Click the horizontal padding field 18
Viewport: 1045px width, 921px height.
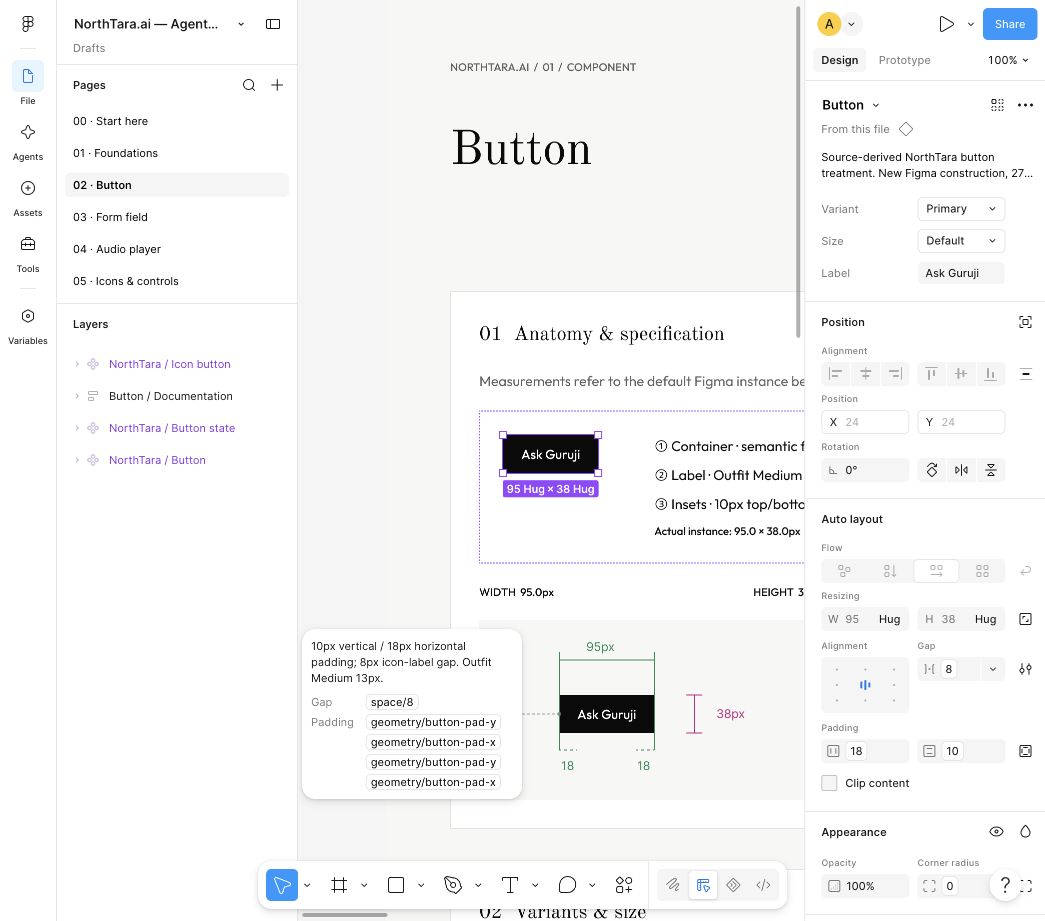(x=864, y=751)
